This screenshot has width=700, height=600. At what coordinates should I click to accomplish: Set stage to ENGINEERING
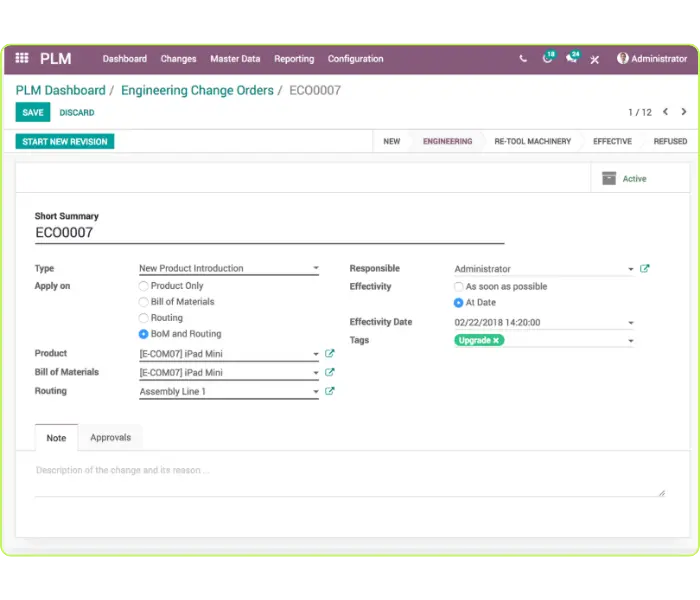(447, 142)
